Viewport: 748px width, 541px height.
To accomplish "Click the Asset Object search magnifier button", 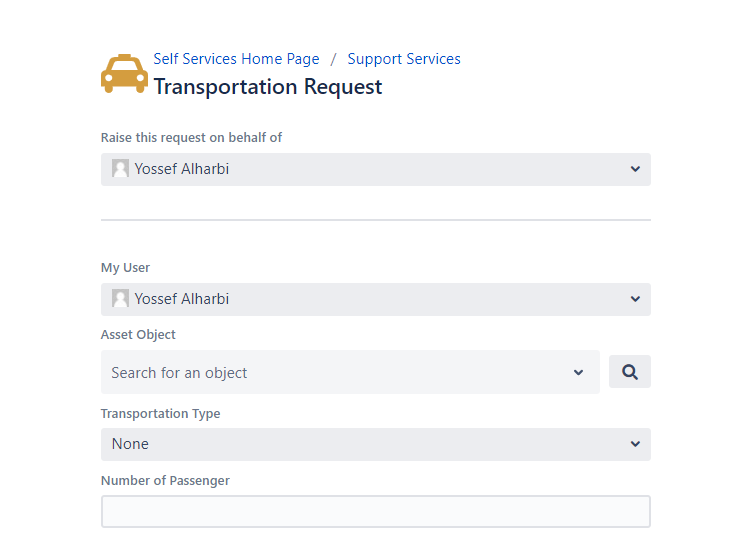I will tap(630, 372).
